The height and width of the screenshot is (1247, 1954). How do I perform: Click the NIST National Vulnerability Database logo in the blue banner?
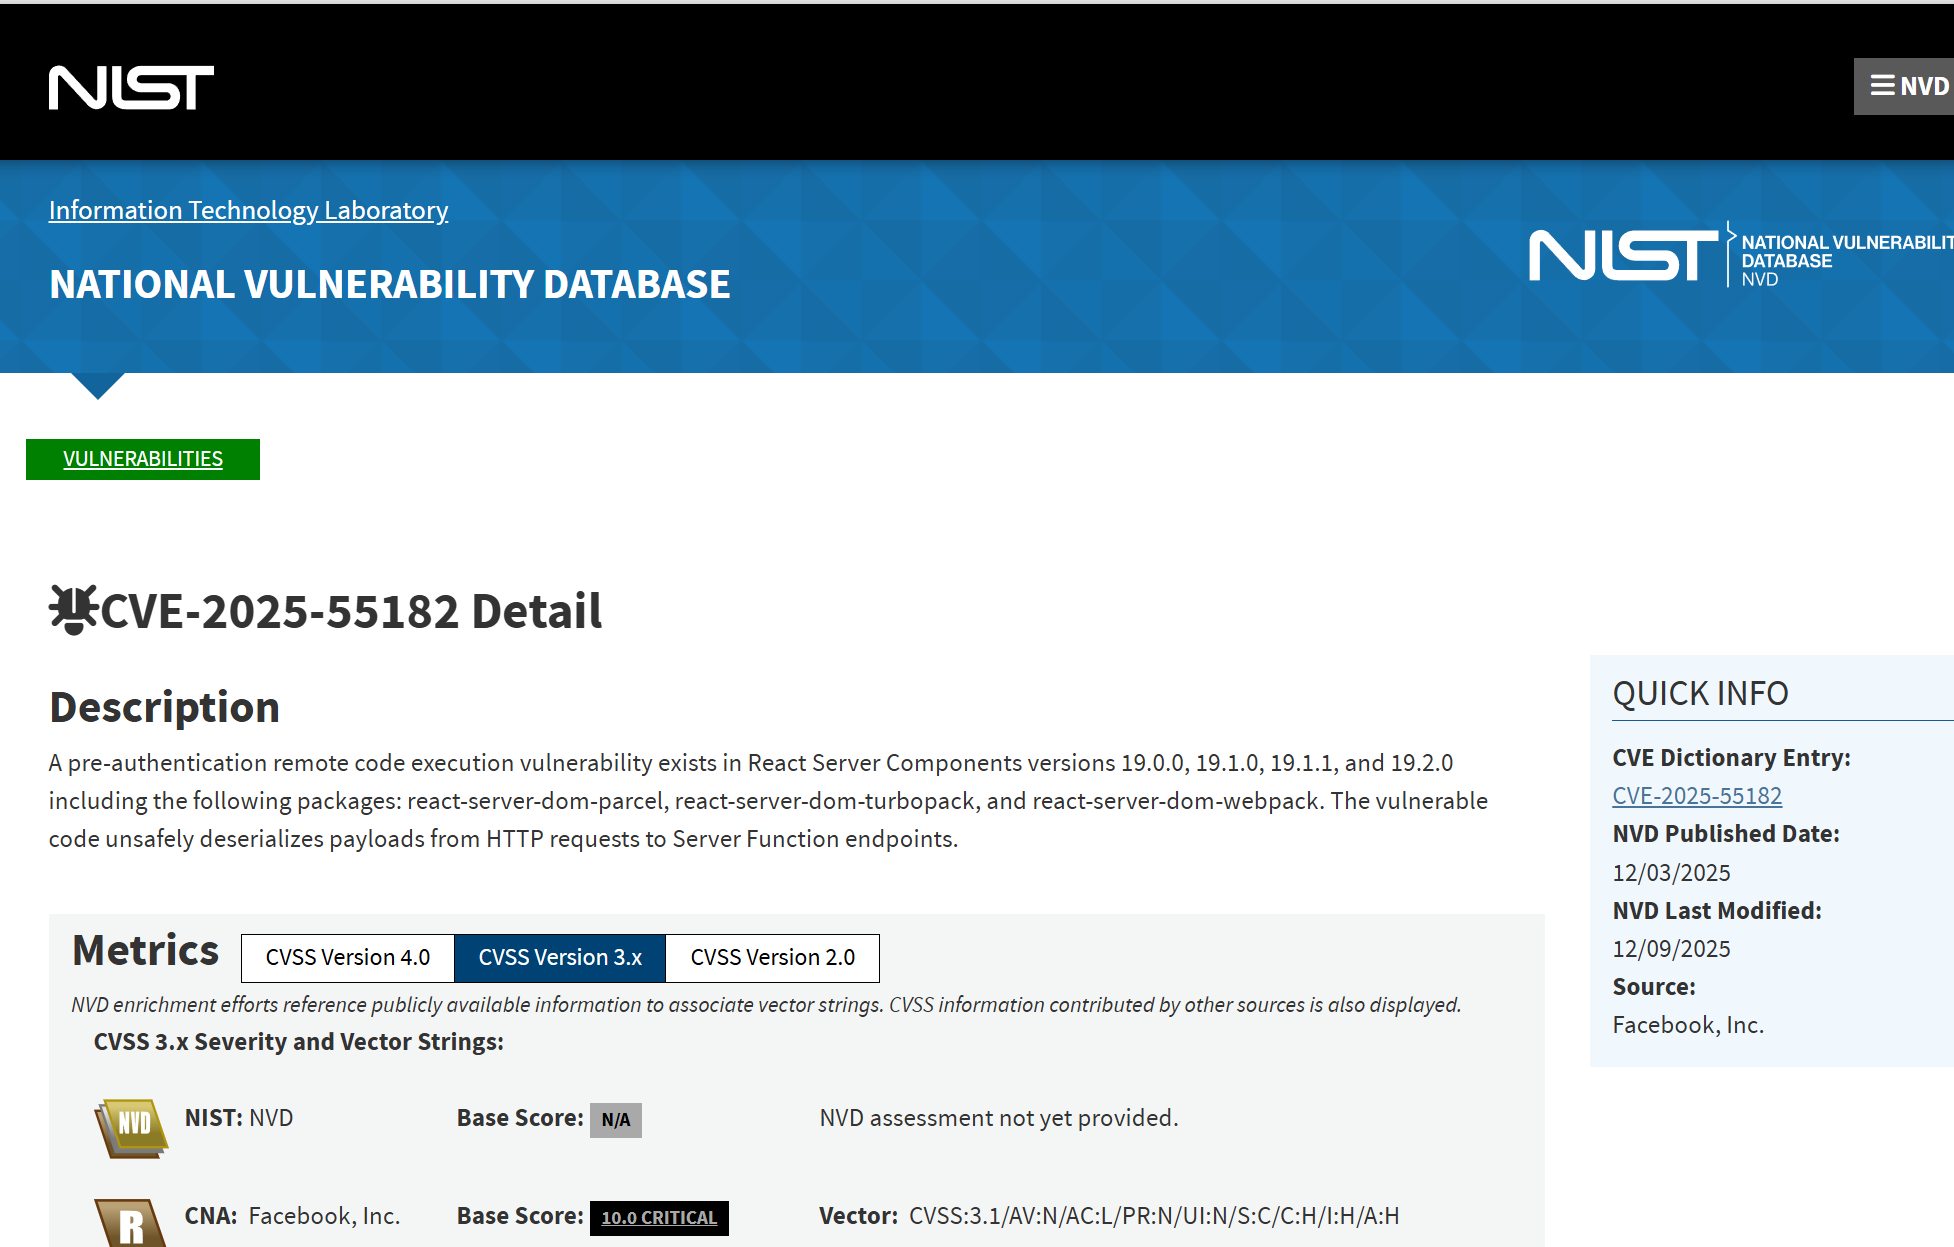pyautogui.click(x=1740, y=255)
